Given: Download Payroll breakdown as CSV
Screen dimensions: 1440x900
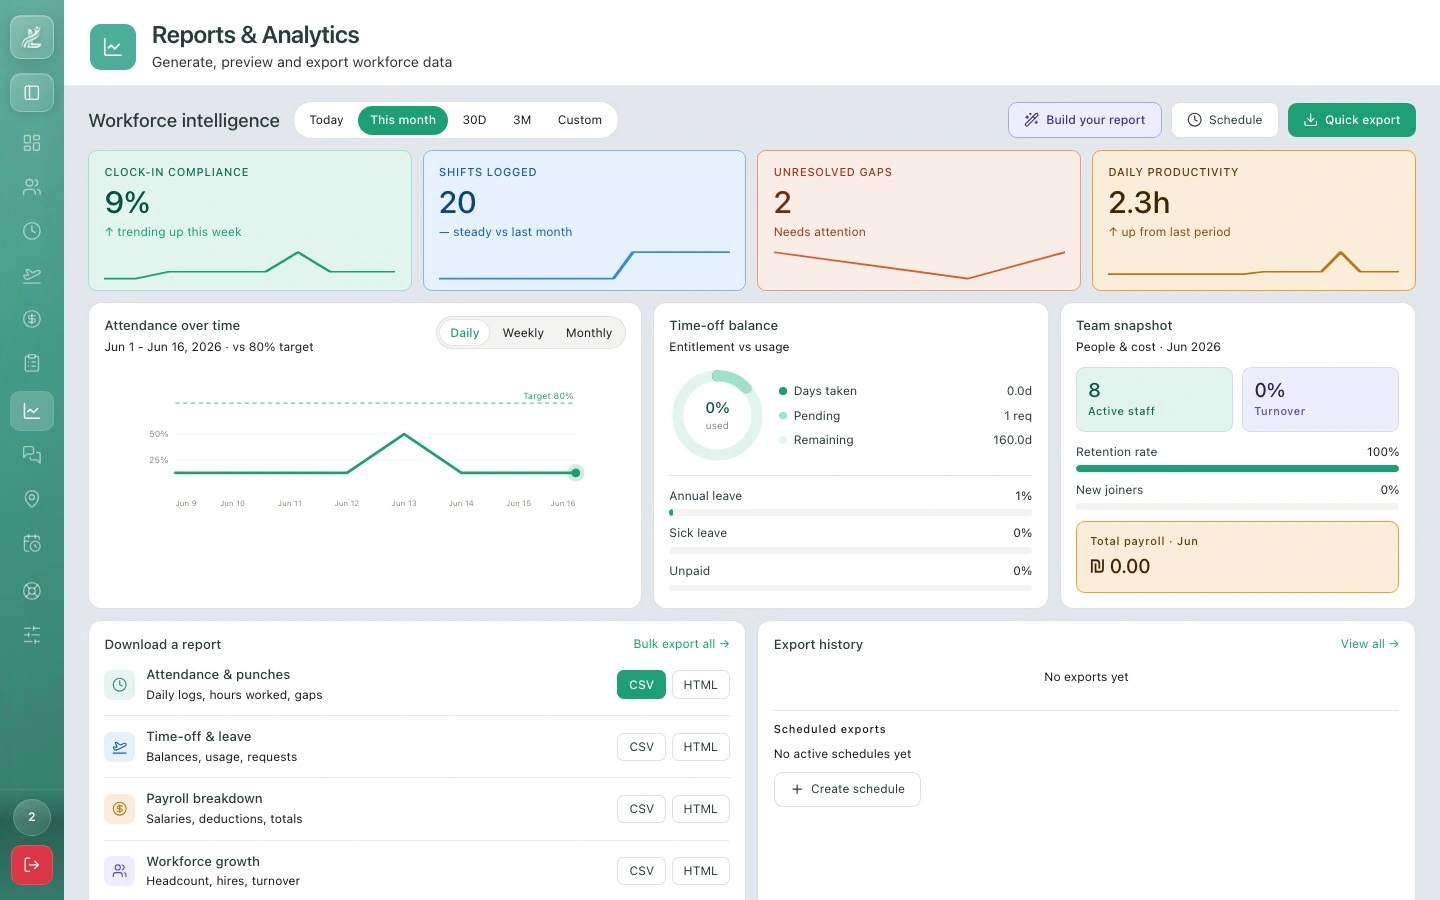Looking at the screenshot, I should 641,809.
